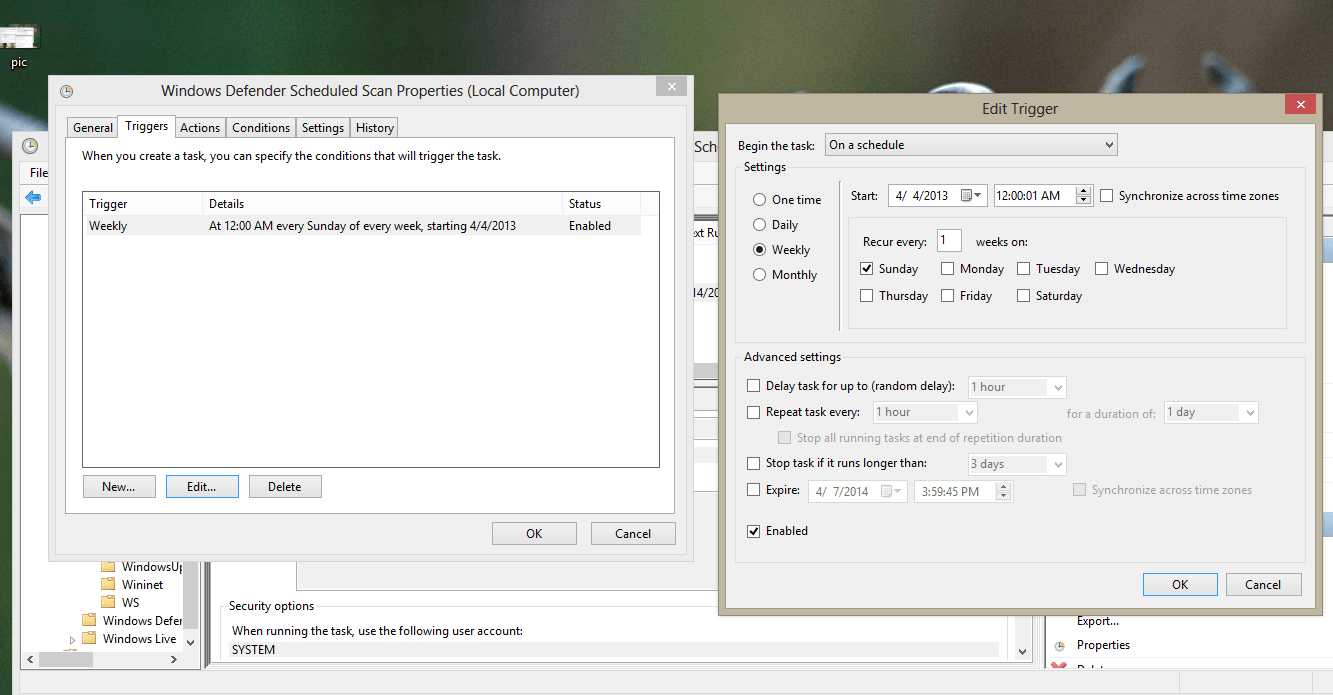Click the Wininet folder icon
1333x695 pixels.
[x=109, y=585]
